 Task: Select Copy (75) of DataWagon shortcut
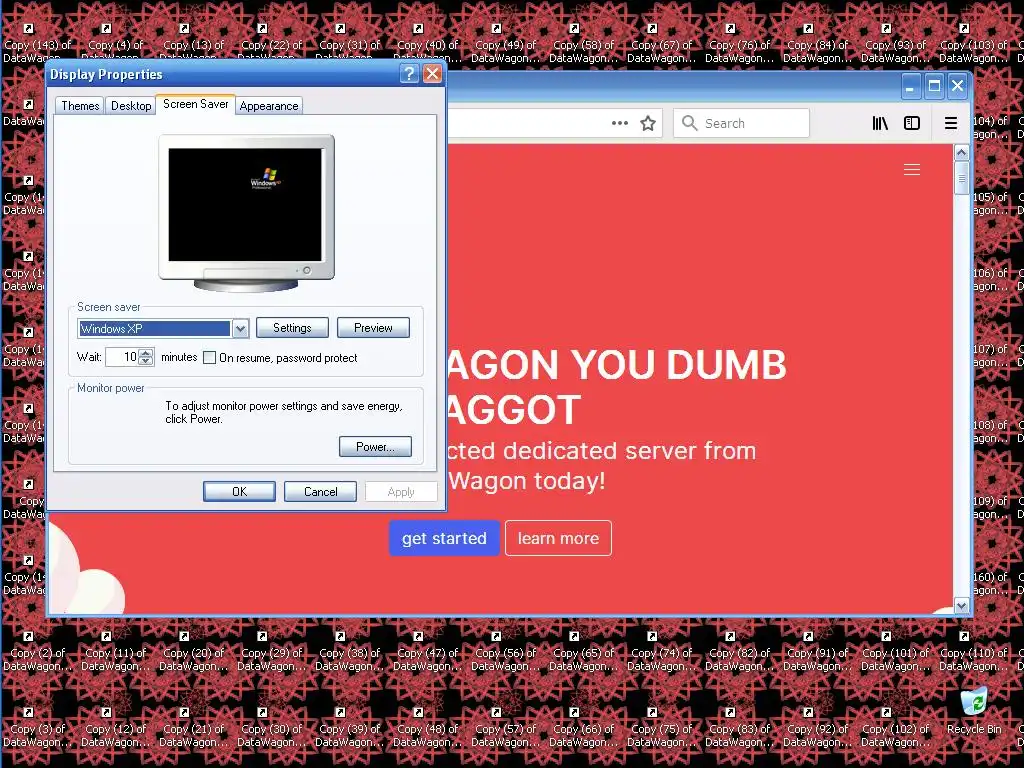coord(661,727)
